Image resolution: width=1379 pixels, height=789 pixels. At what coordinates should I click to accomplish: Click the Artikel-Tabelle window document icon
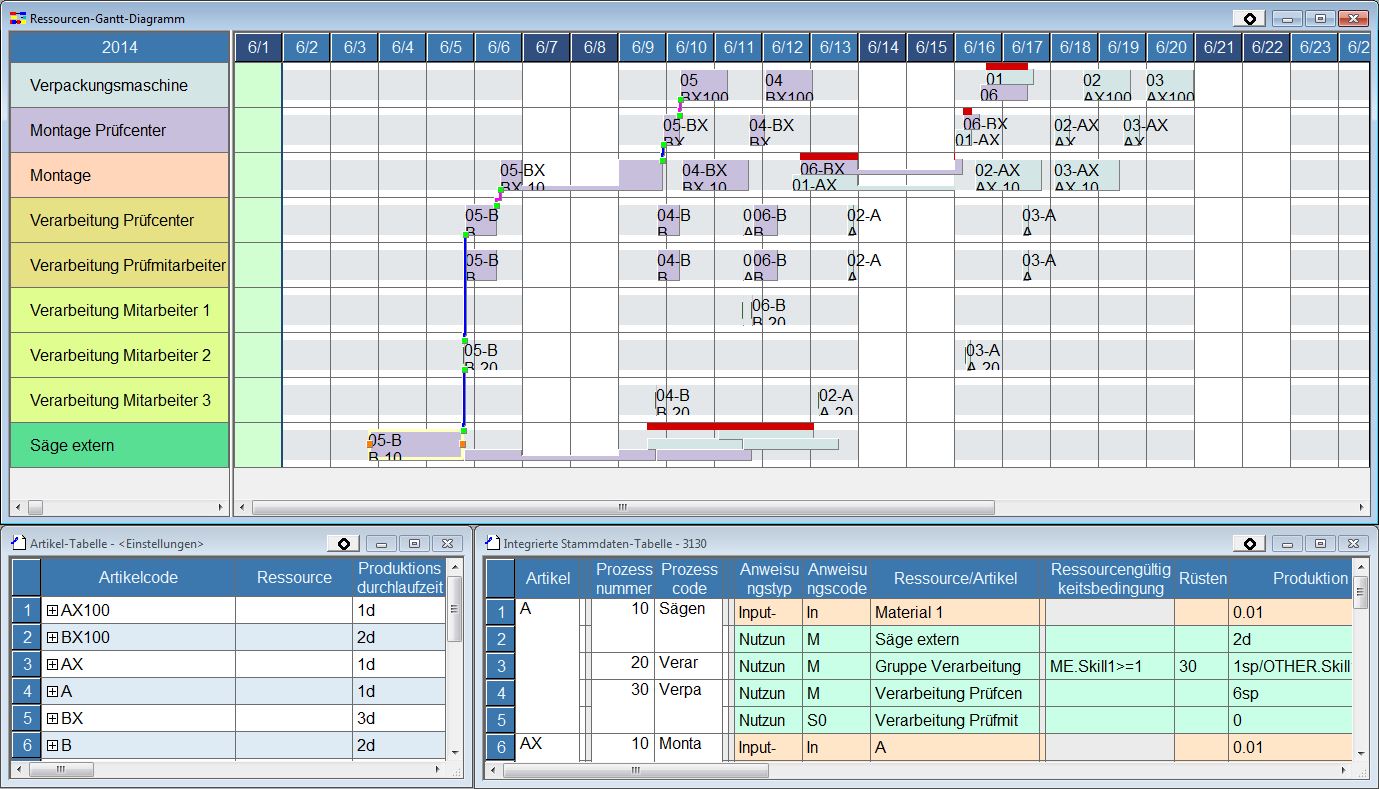tap(17, 543)
